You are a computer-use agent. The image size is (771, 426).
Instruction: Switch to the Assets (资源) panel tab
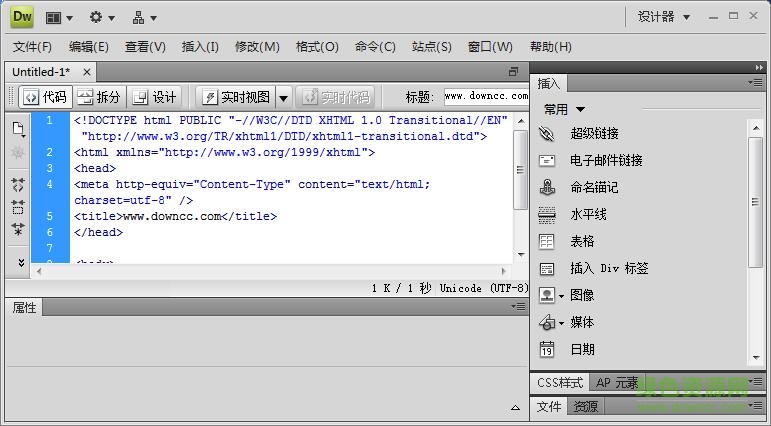(x=586, y=406)
